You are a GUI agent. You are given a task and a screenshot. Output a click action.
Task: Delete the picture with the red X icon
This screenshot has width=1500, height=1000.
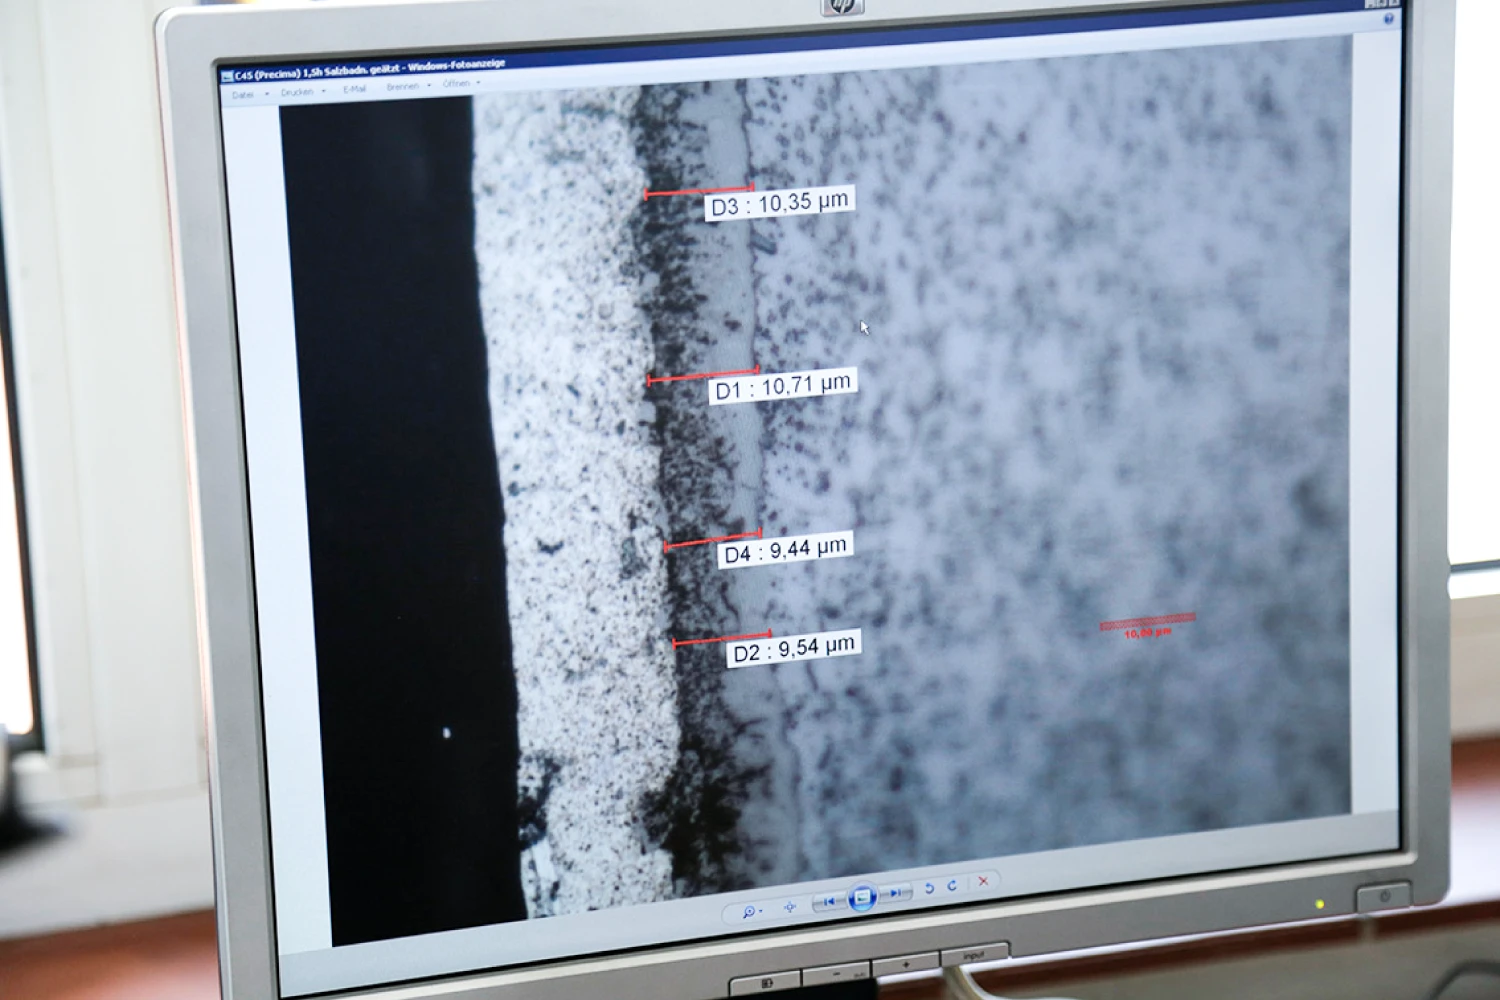(x=983, y=881)
